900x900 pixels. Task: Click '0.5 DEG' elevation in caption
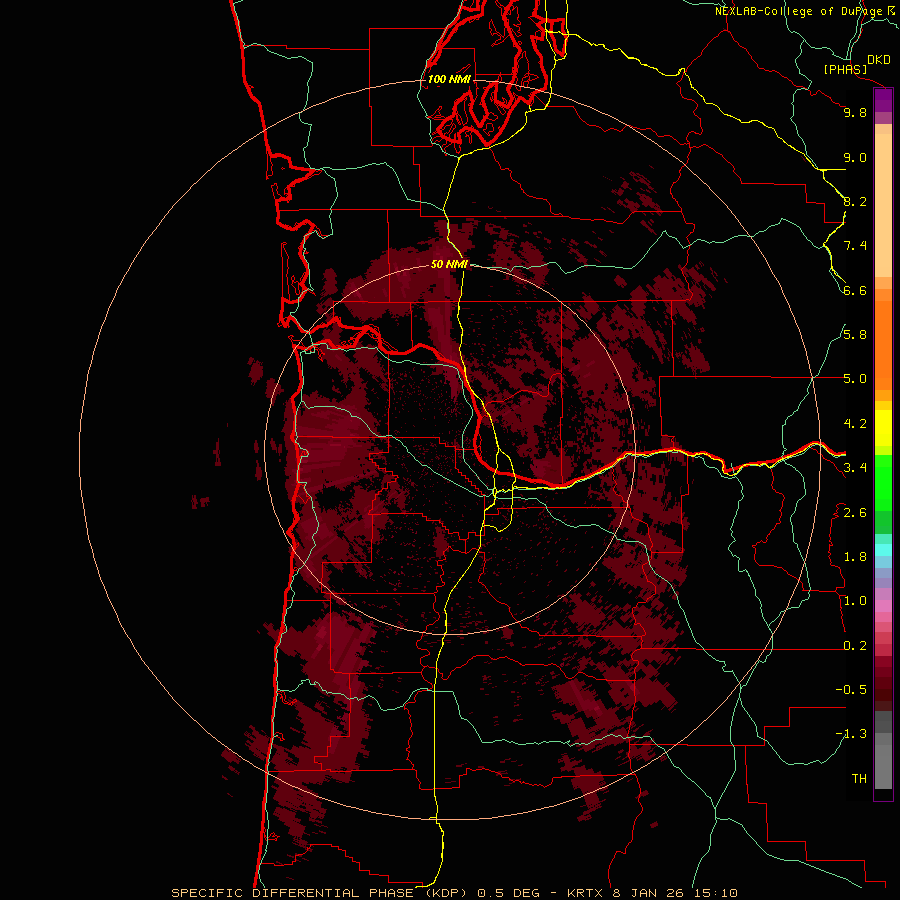point(509,893)
